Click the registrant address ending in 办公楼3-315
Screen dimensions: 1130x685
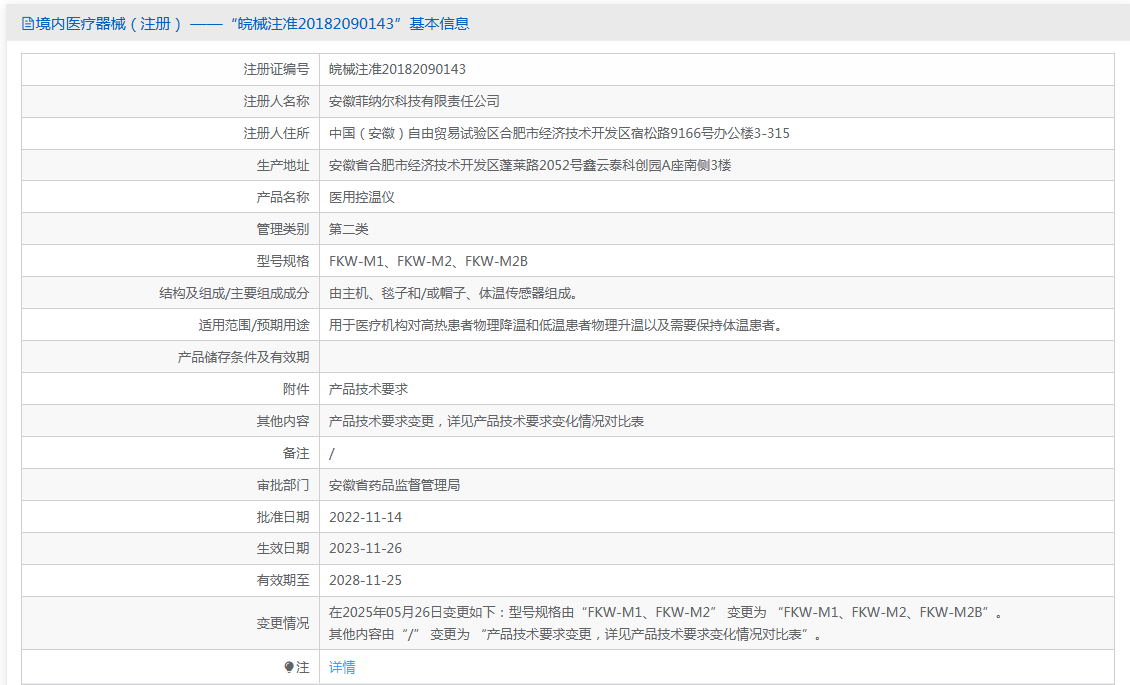pyautogui.click(x=559, y=133)
